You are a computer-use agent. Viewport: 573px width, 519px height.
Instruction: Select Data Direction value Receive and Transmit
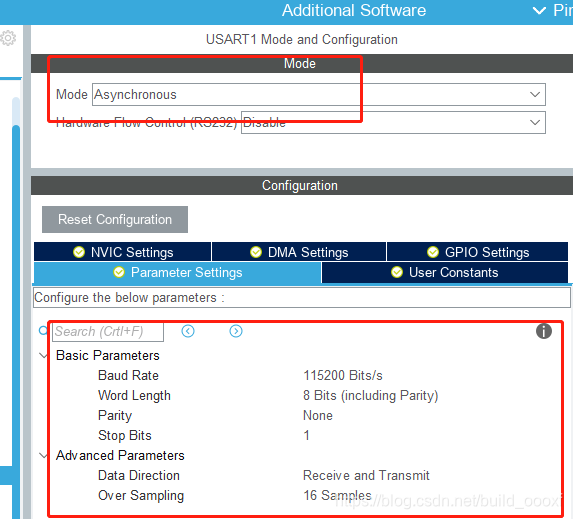(366, 475)
